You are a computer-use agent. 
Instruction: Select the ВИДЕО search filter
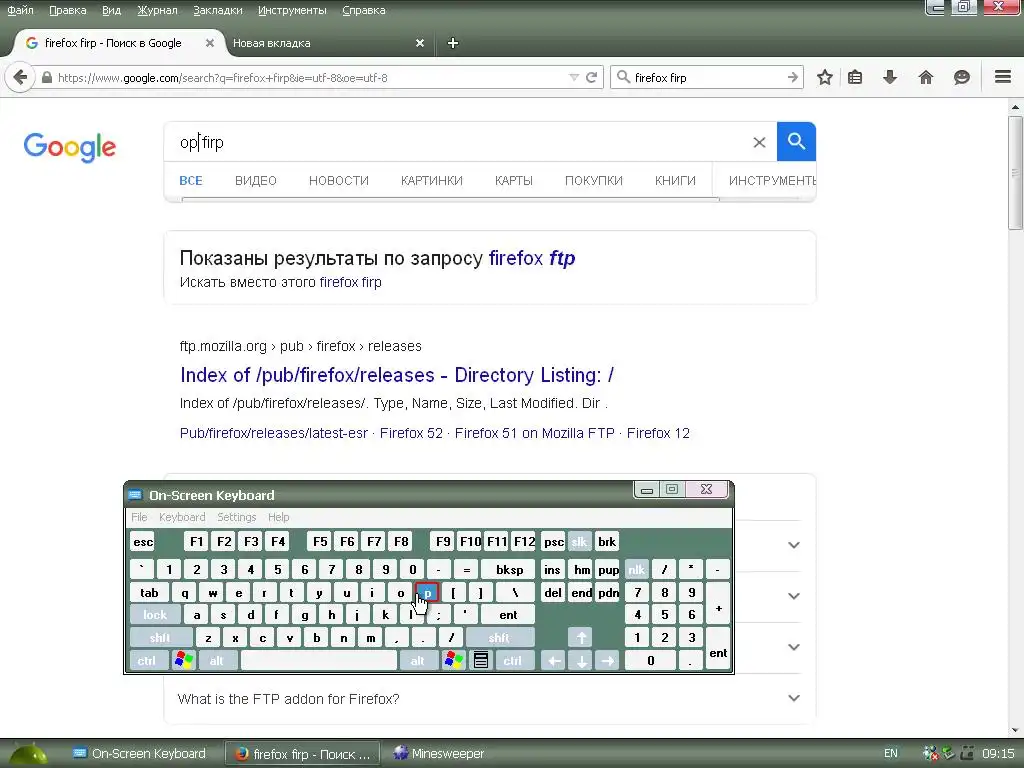click(x=255, y=181)
